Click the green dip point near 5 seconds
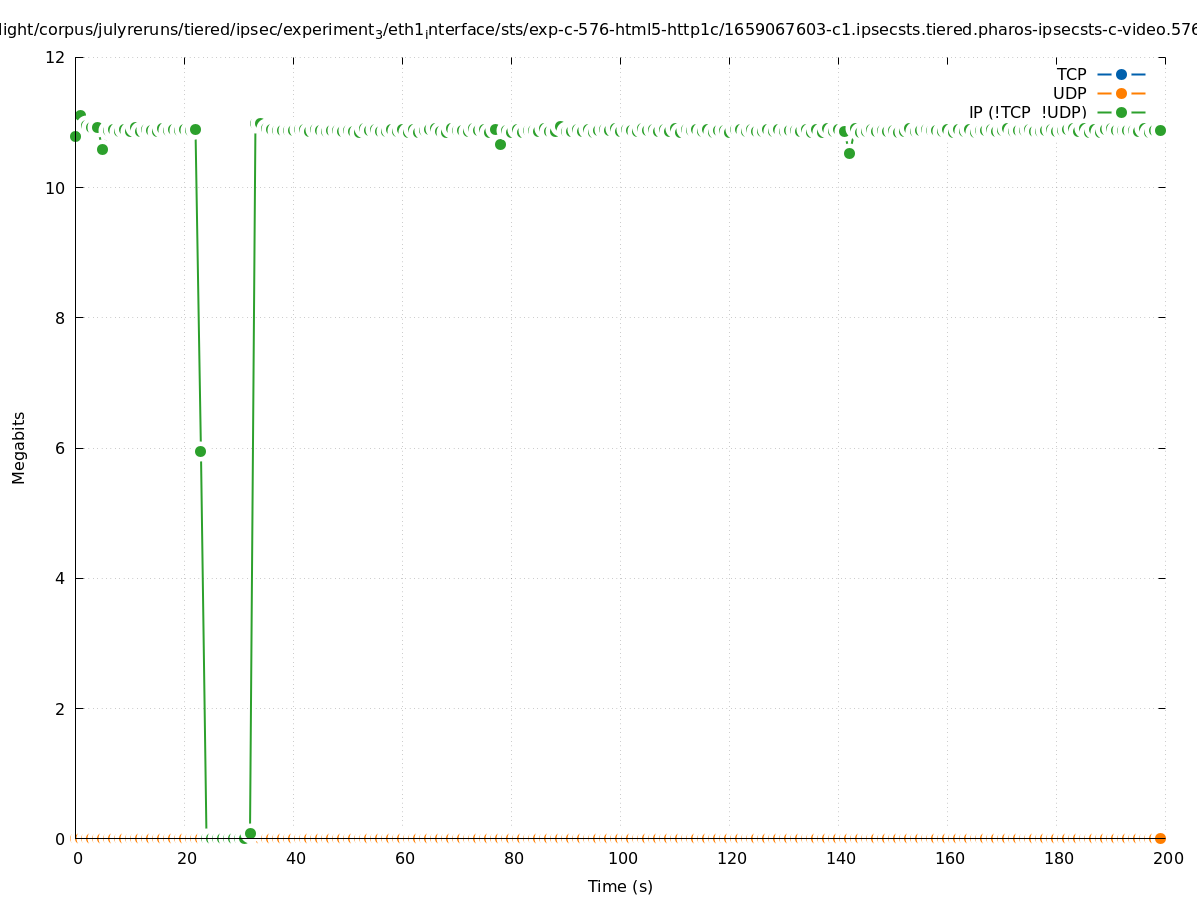The width and height of the screenshot is (1197, 900). coord(102,149)
